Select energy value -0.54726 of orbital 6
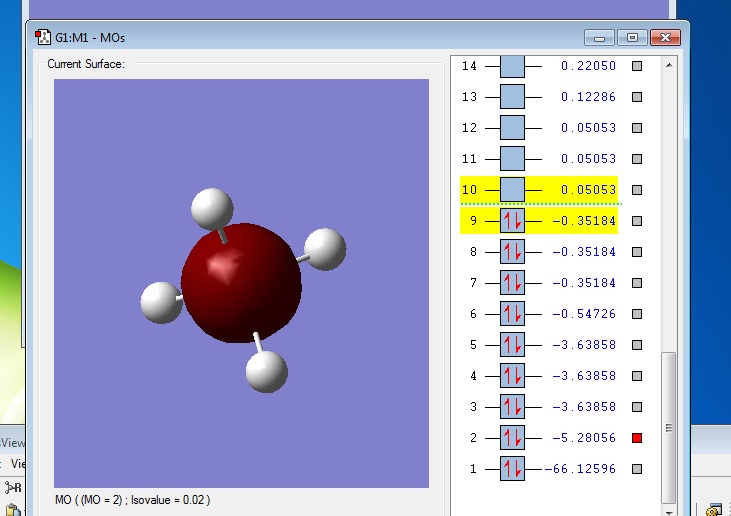Screen dimensions: 731x516 pyautogui.click(x=584, y=314)
